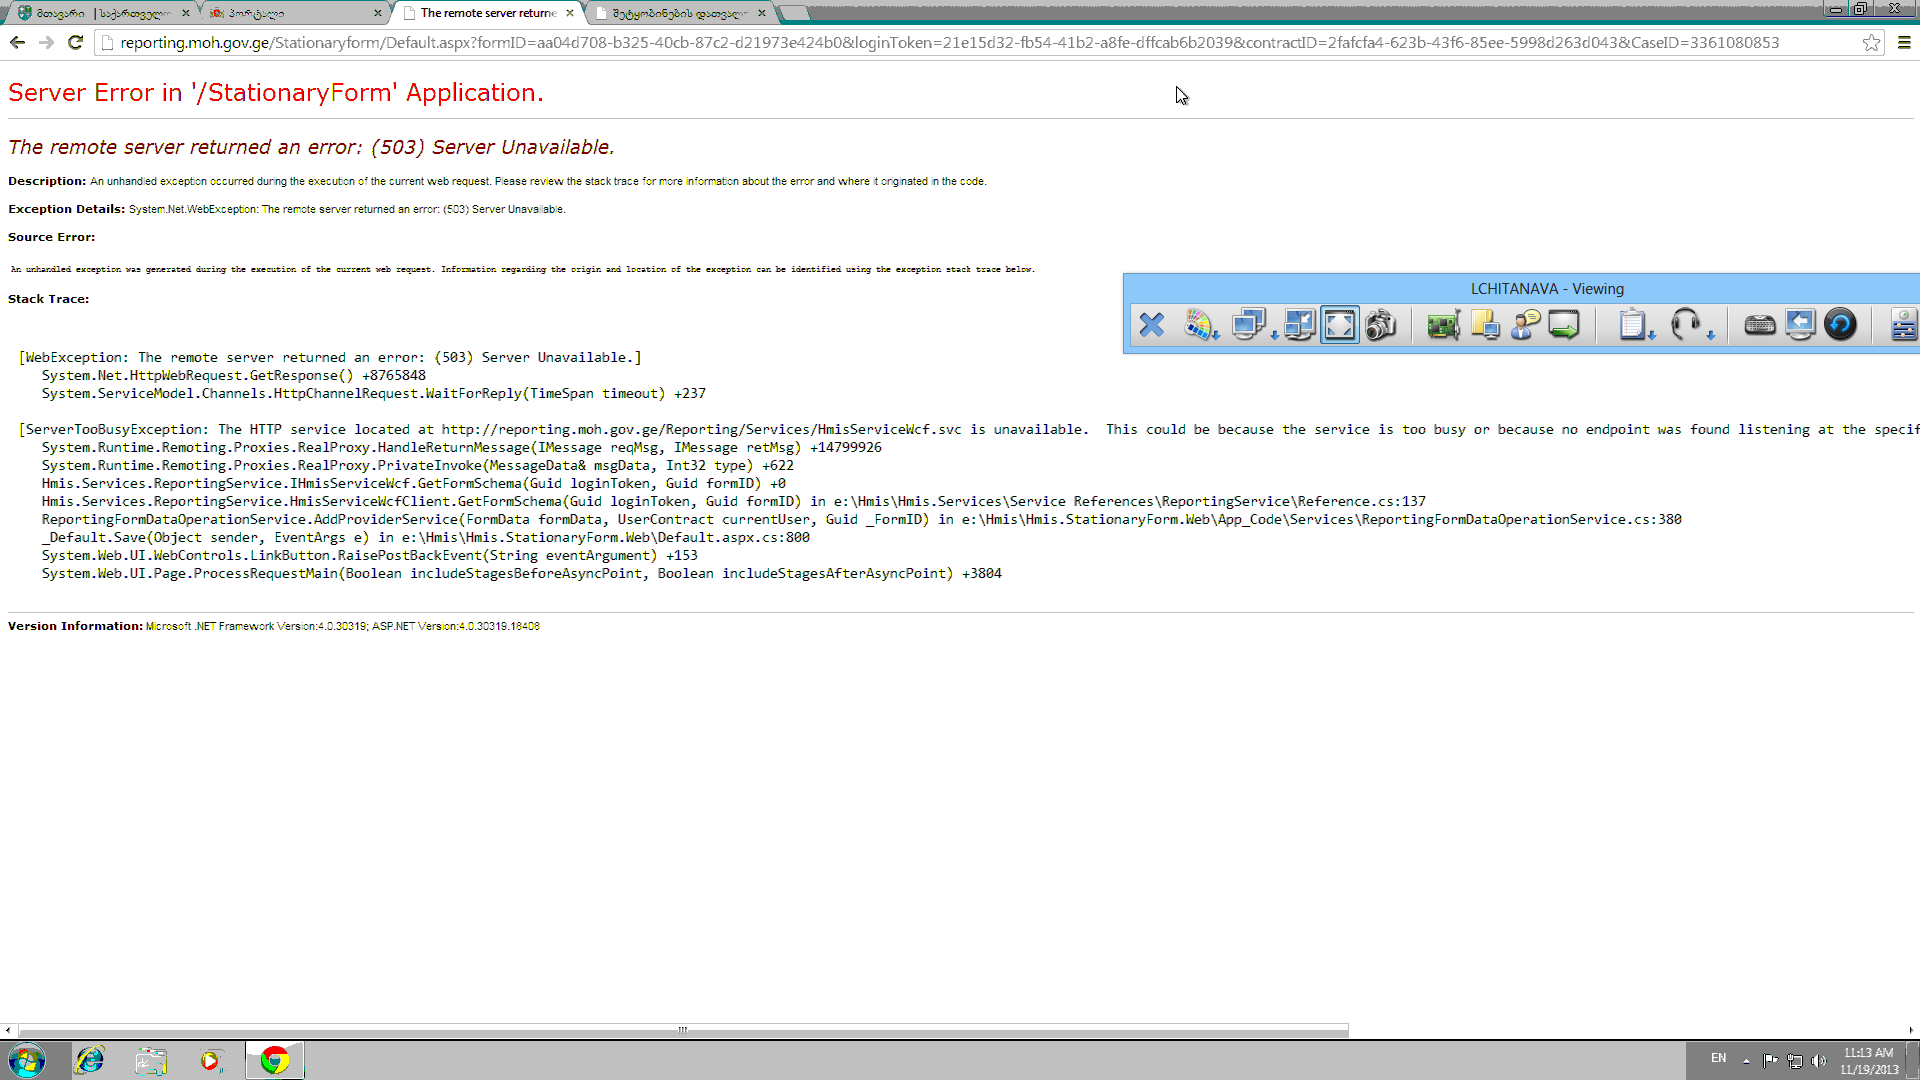Click the network card inventory icon

click(1443, 325)
